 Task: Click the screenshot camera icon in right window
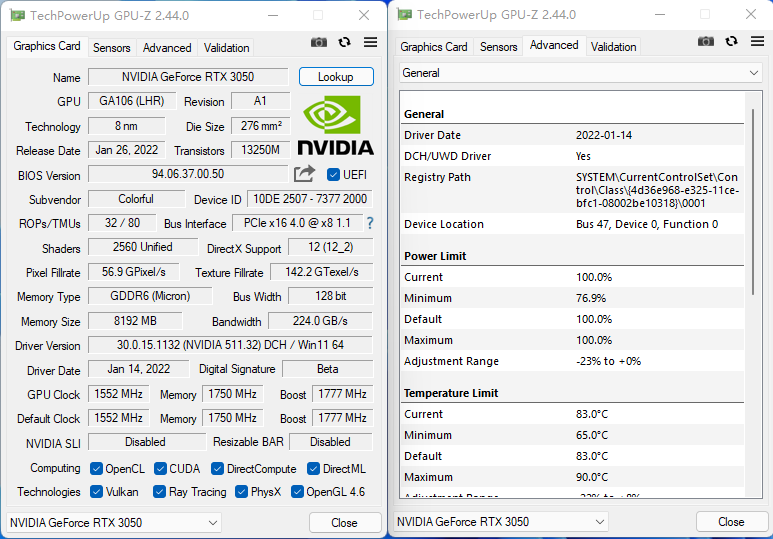pos(705,41)
